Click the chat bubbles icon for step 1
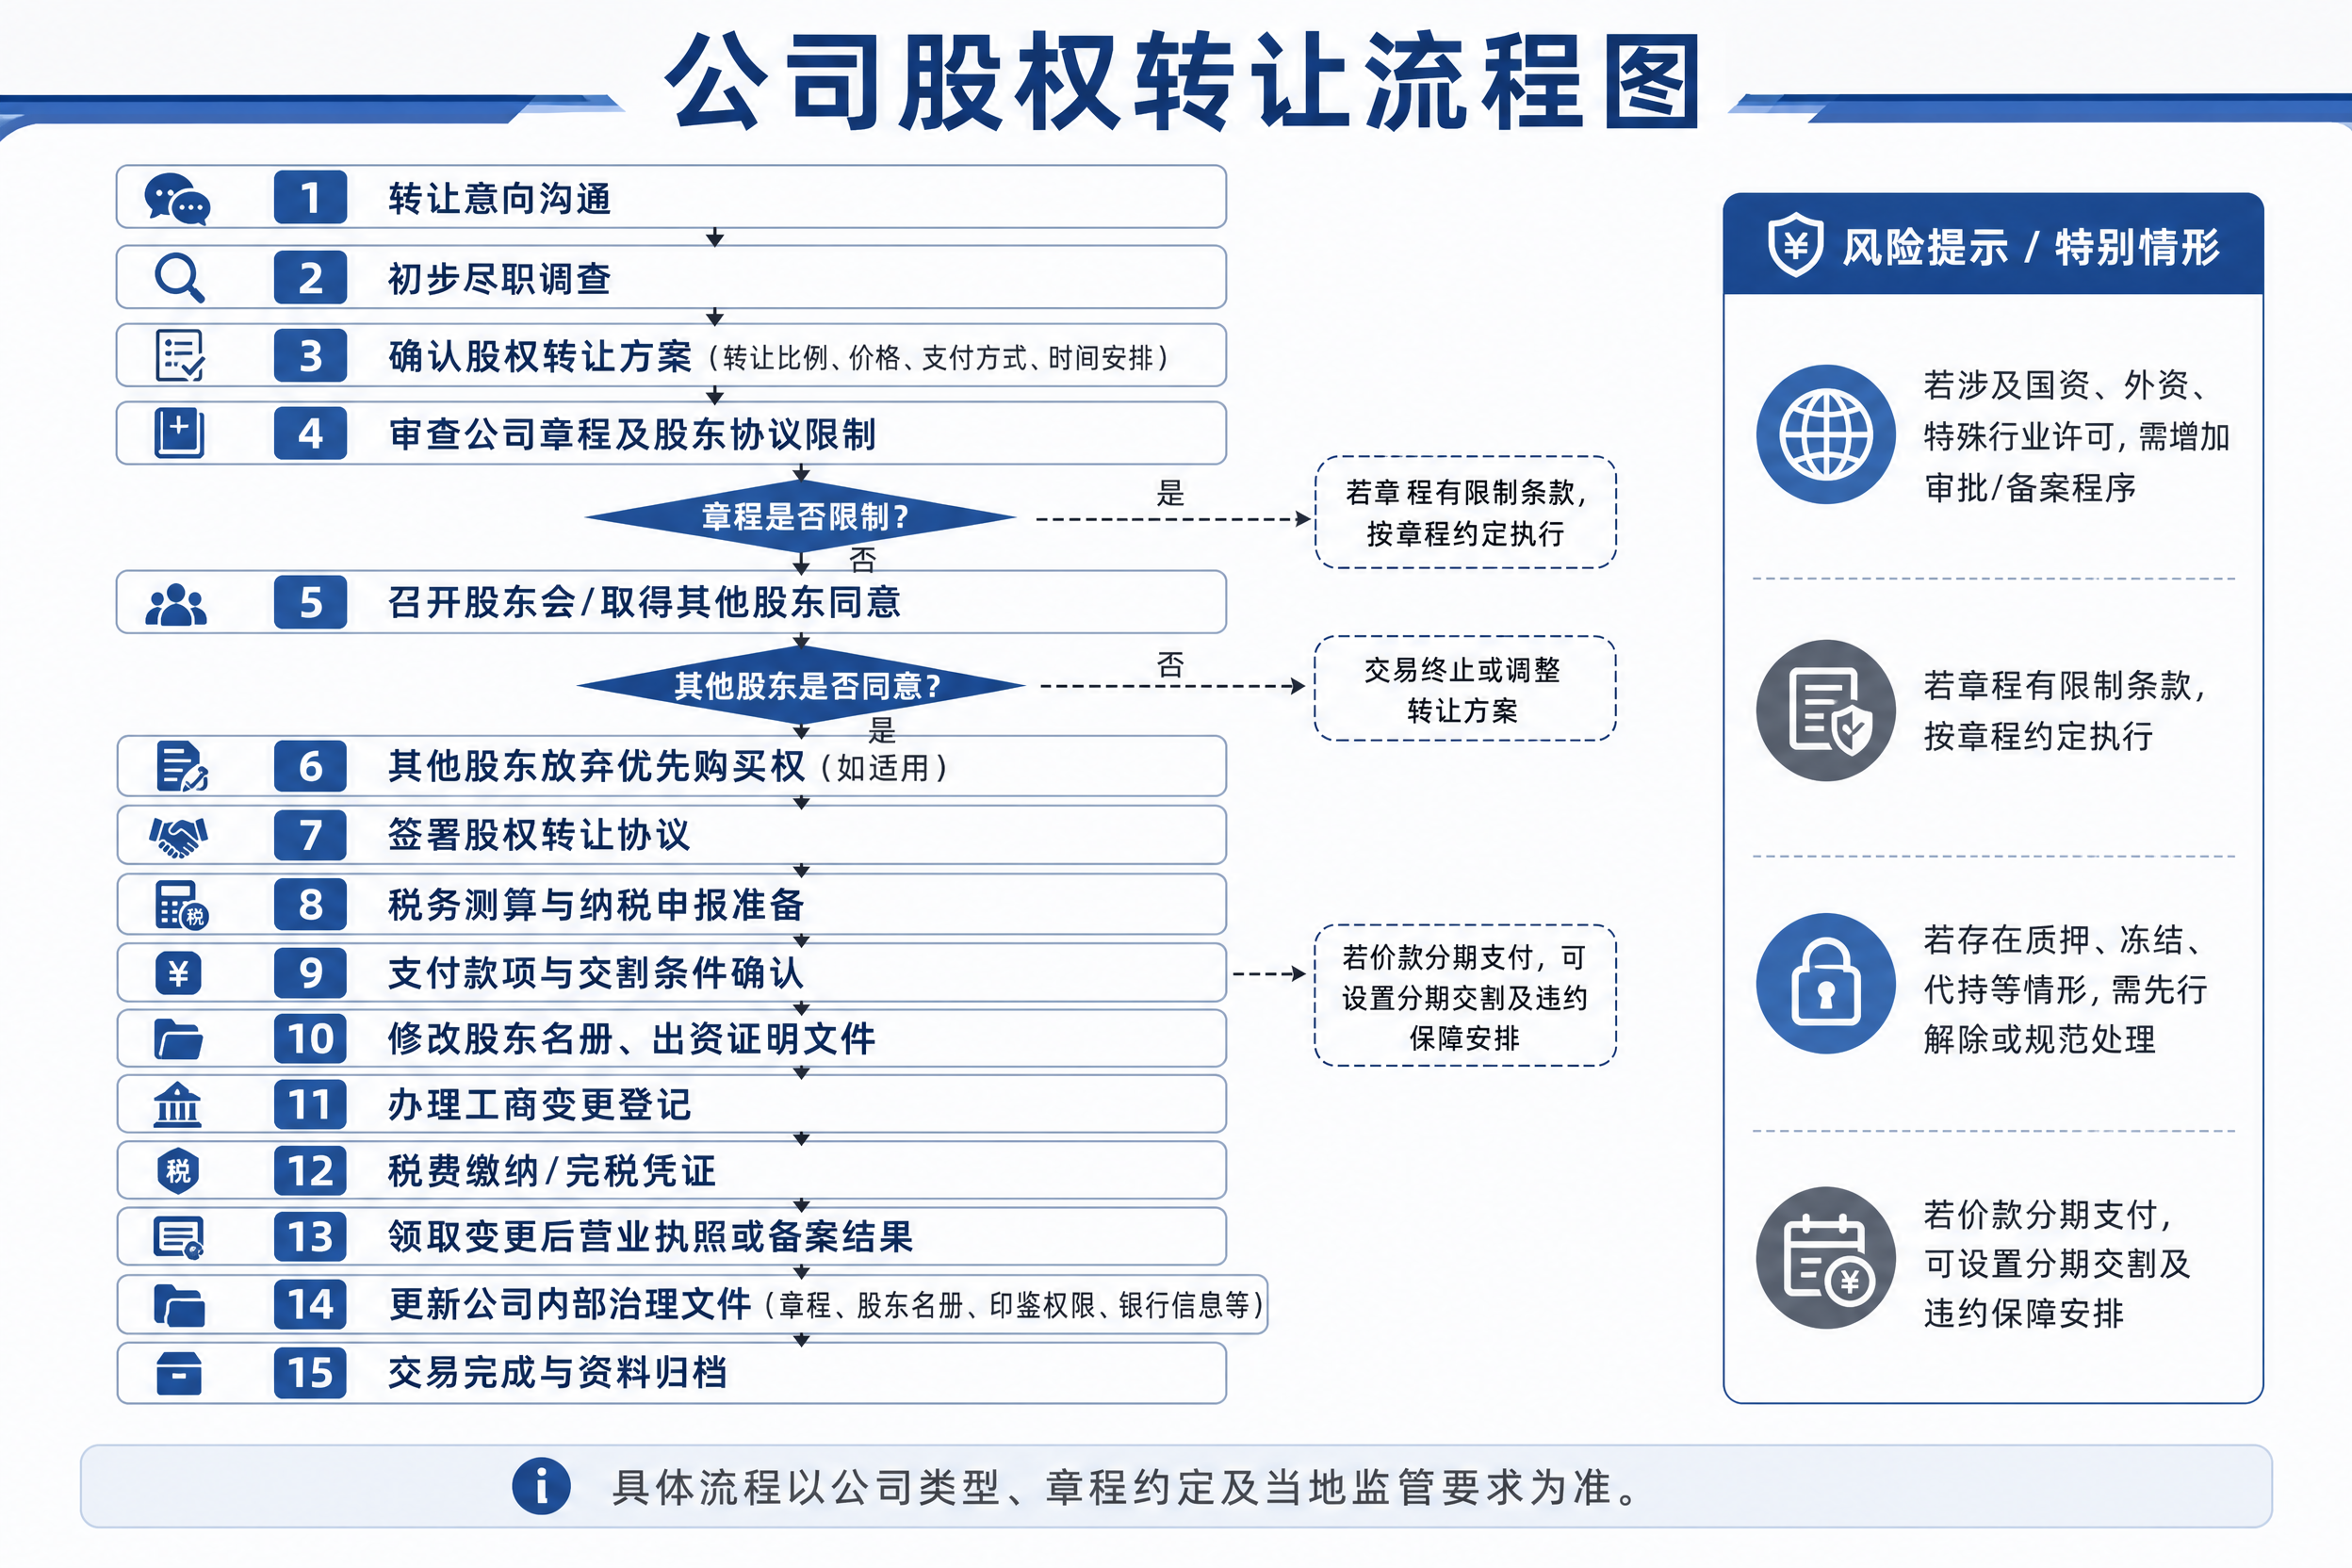This screenshot has height=1568, width=2352. click(177, 198)
